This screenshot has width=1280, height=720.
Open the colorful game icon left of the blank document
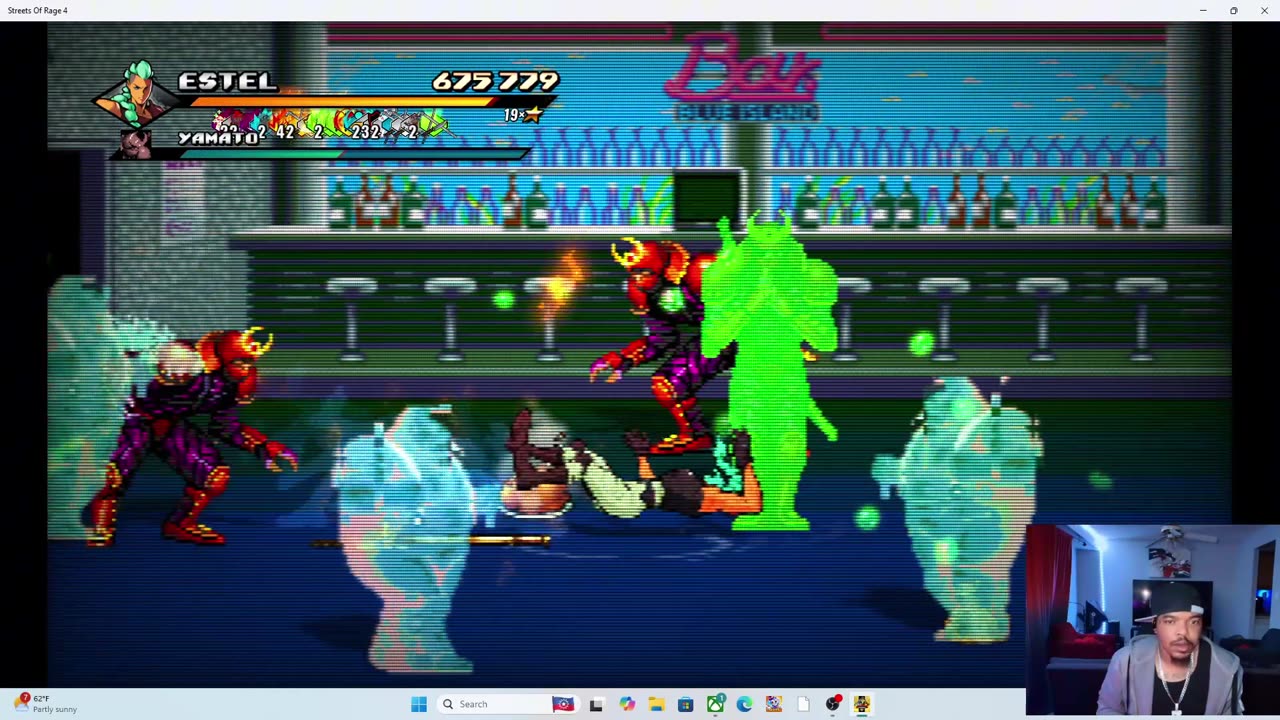pyautogui.click(x=773, y=704)
